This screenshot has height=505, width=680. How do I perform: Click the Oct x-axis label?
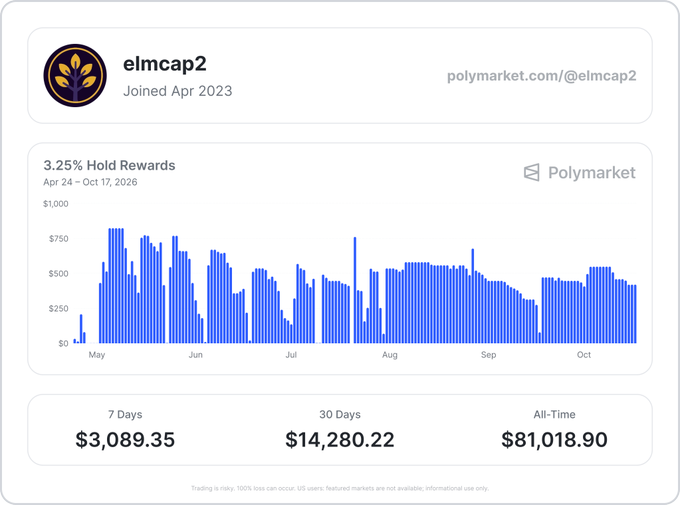pos(584,355)
